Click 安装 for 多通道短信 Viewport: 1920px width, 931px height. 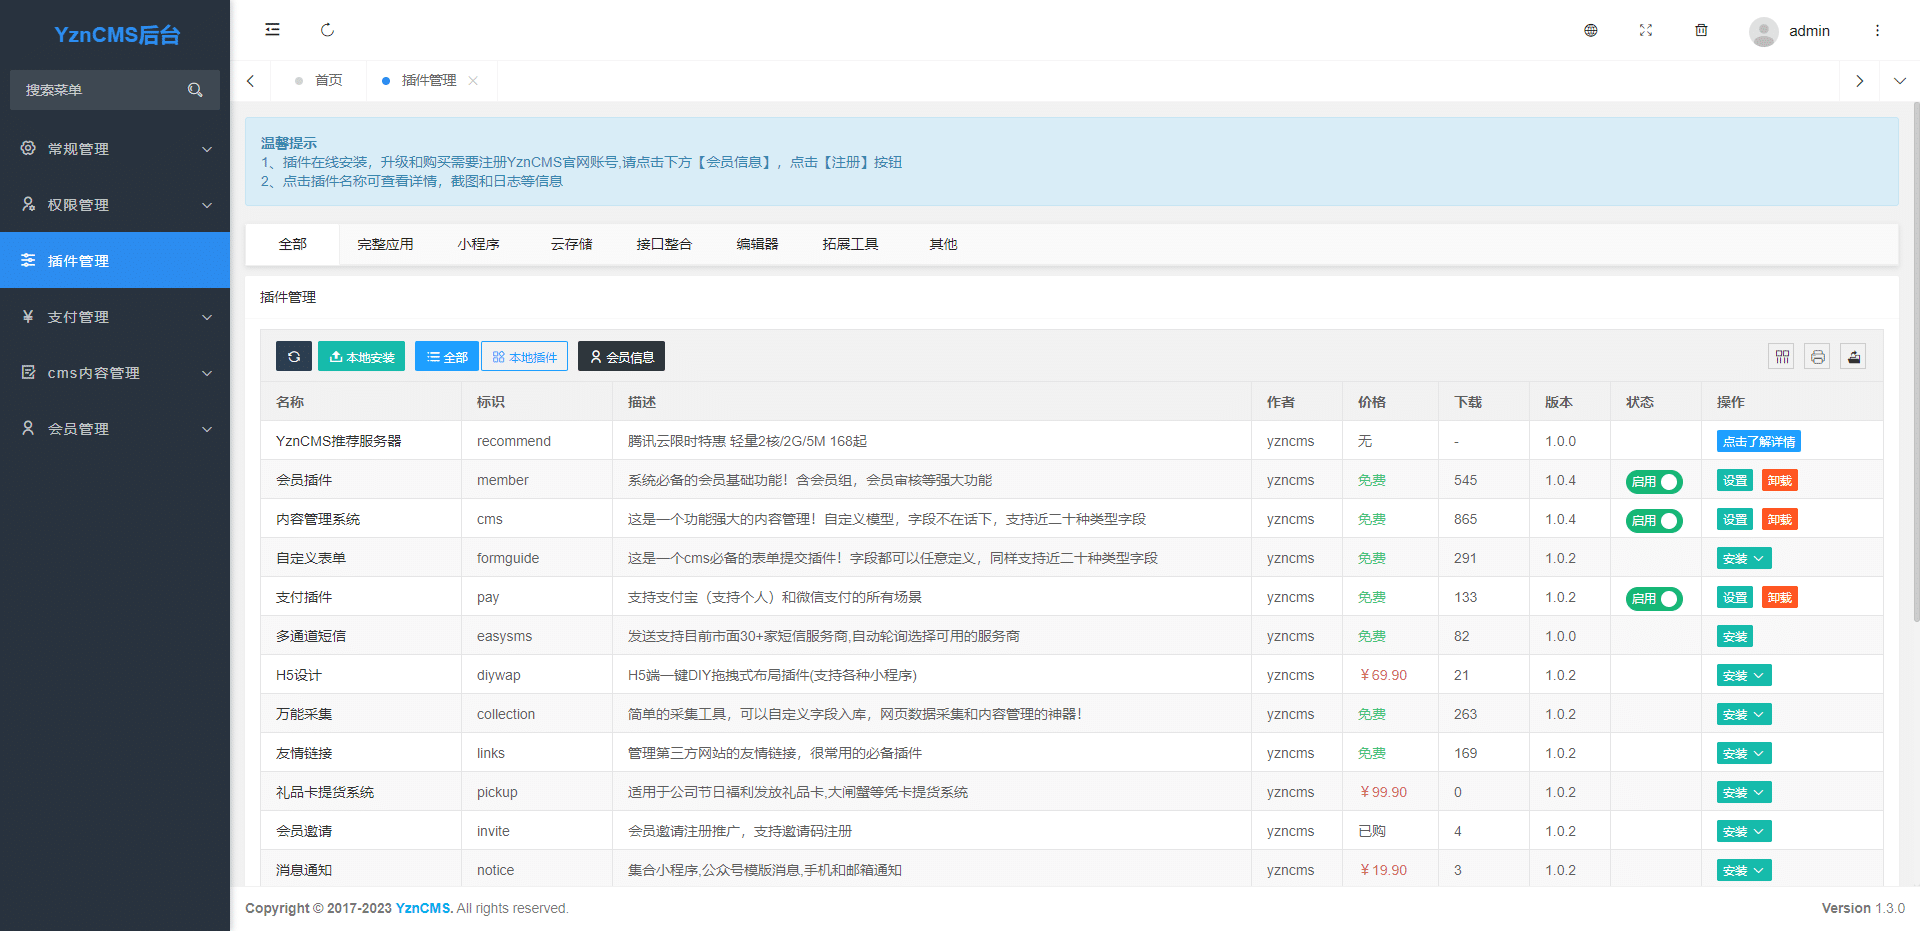click(x=1735, y=636)
